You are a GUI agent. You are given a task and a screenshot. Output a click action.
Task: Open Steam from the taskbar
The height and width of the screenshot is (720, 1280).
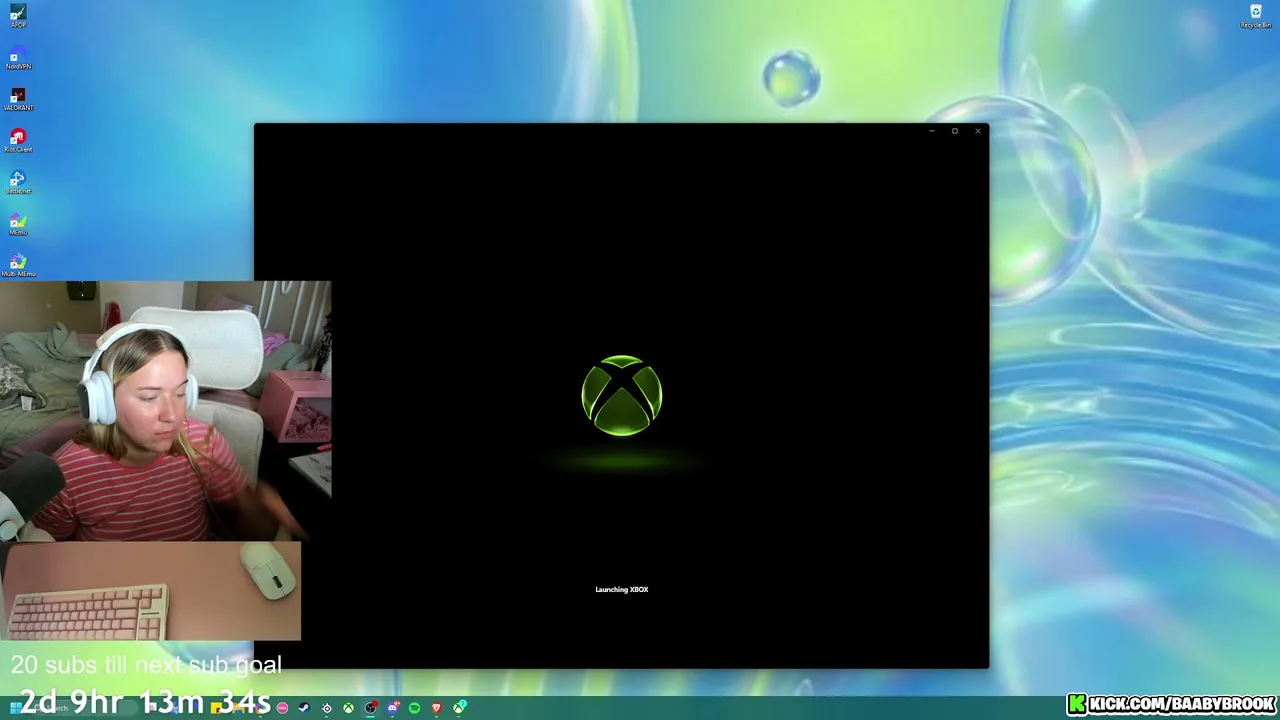pos(304,708)
